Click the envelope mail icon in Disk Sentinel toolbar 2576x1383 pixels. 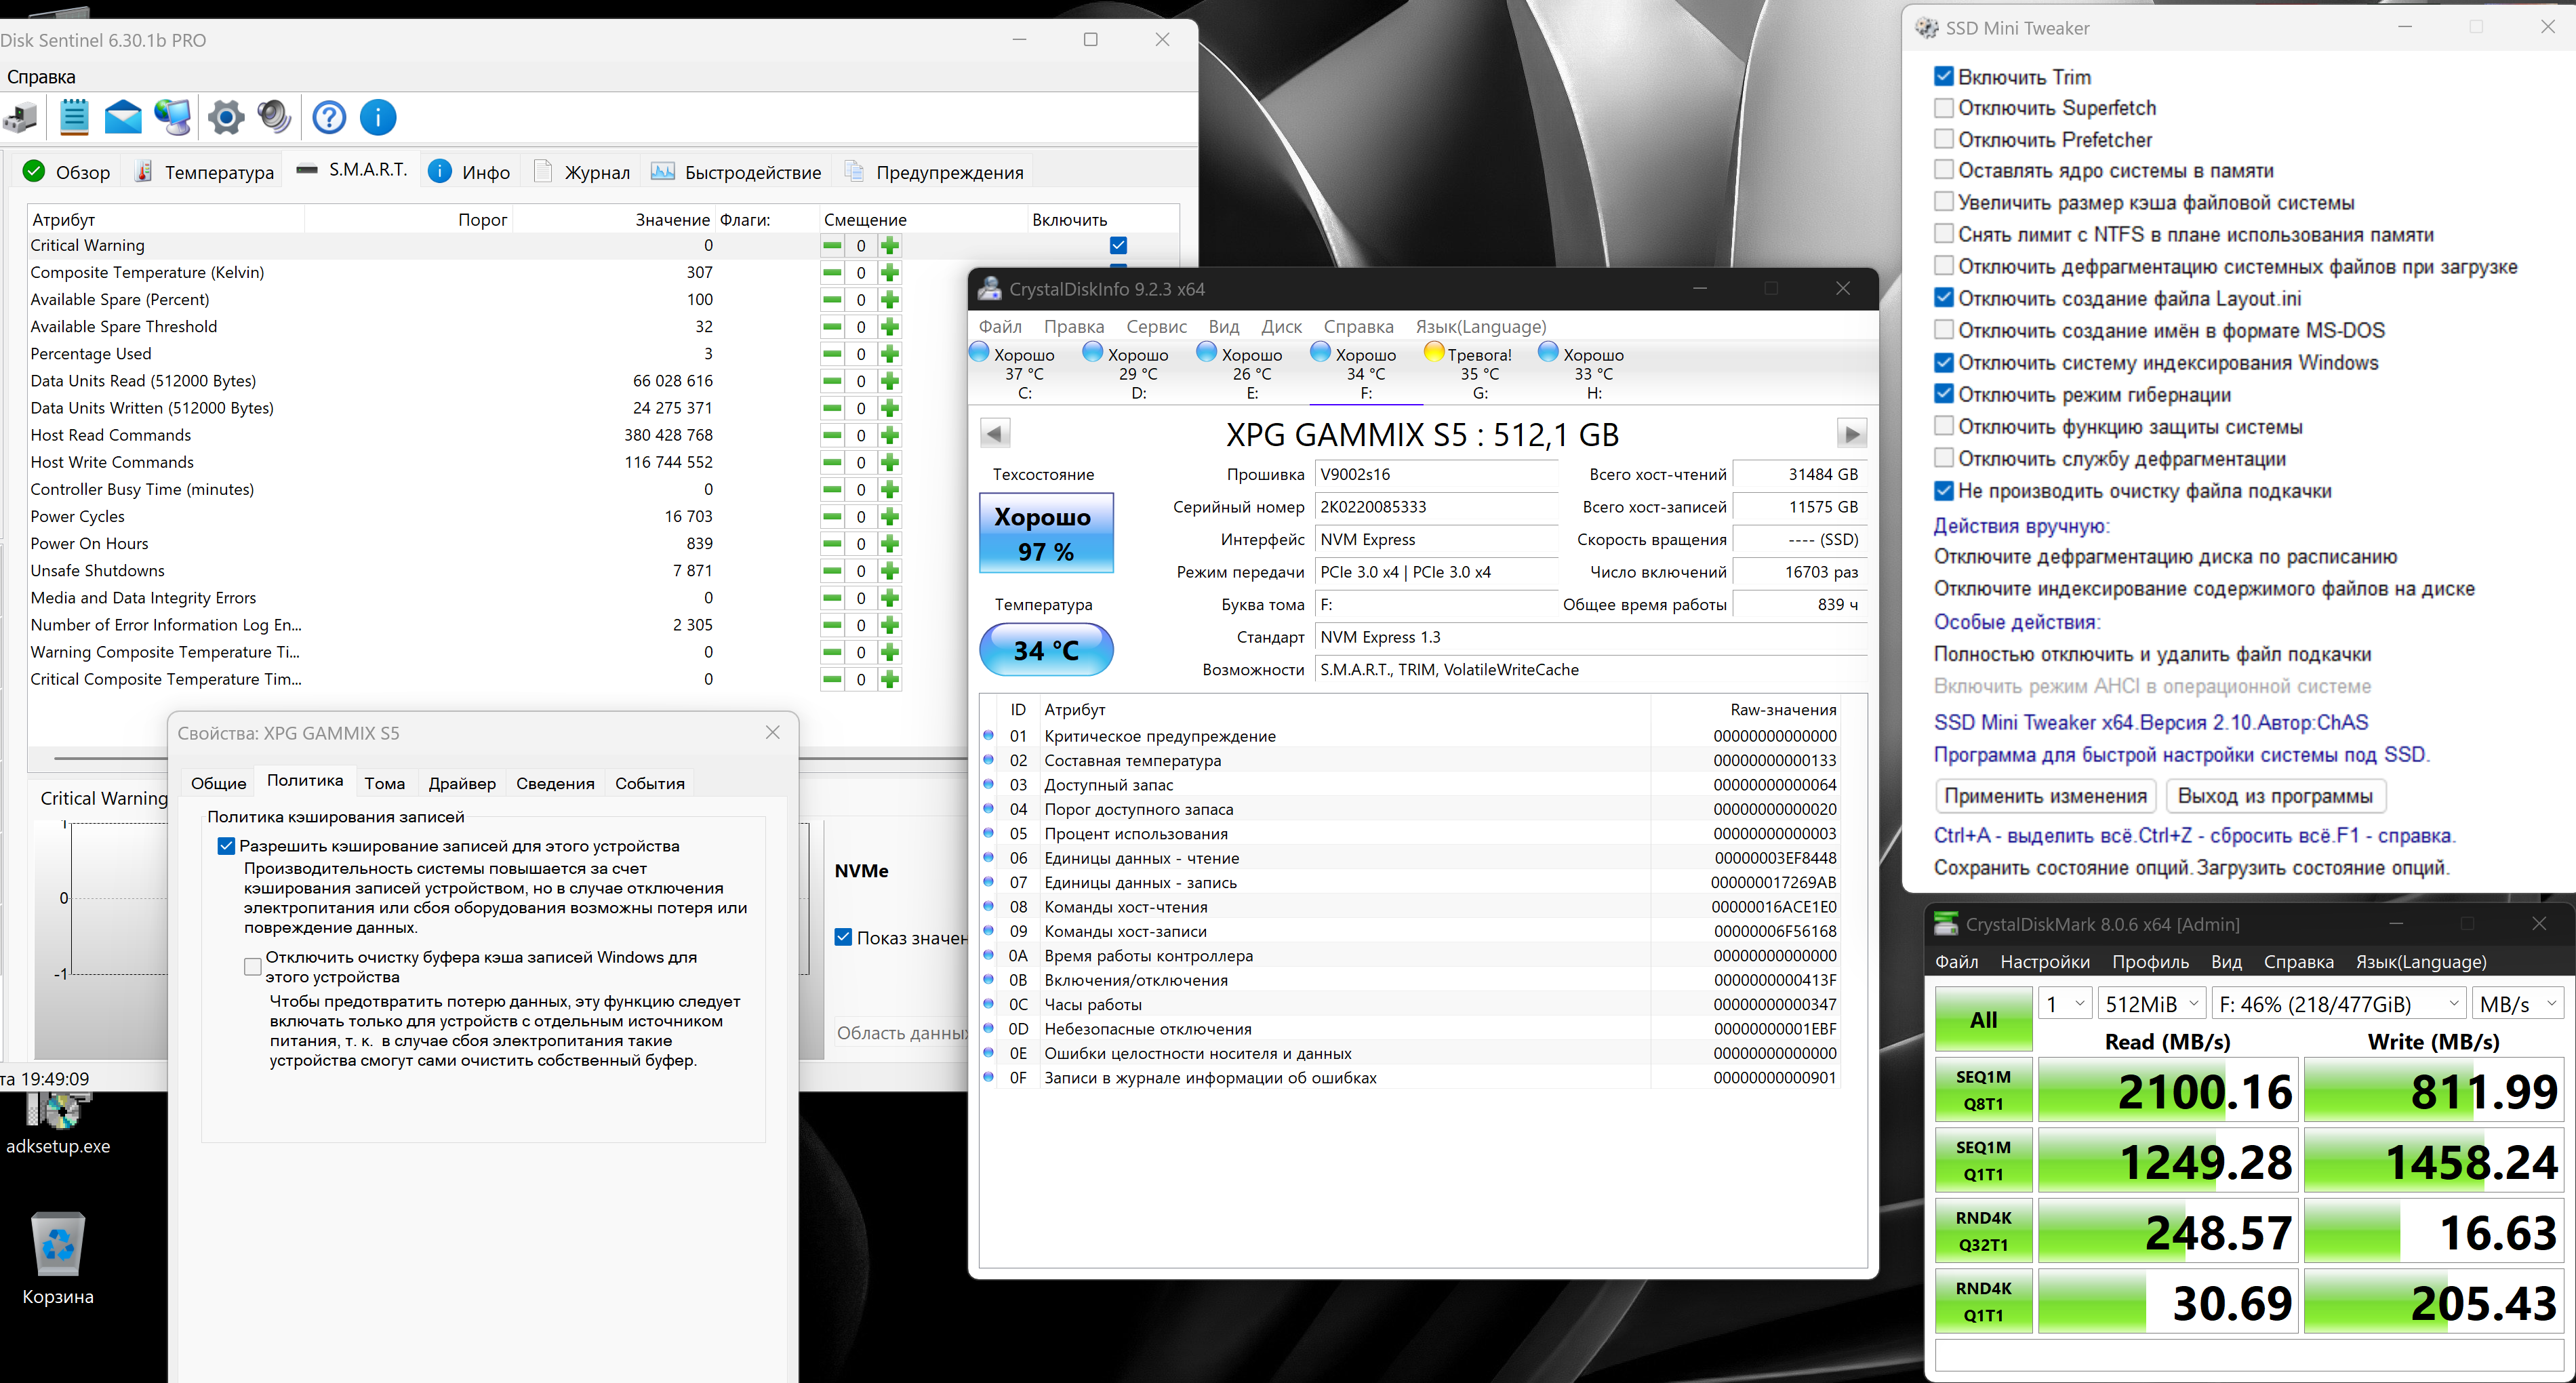[123, 117]
